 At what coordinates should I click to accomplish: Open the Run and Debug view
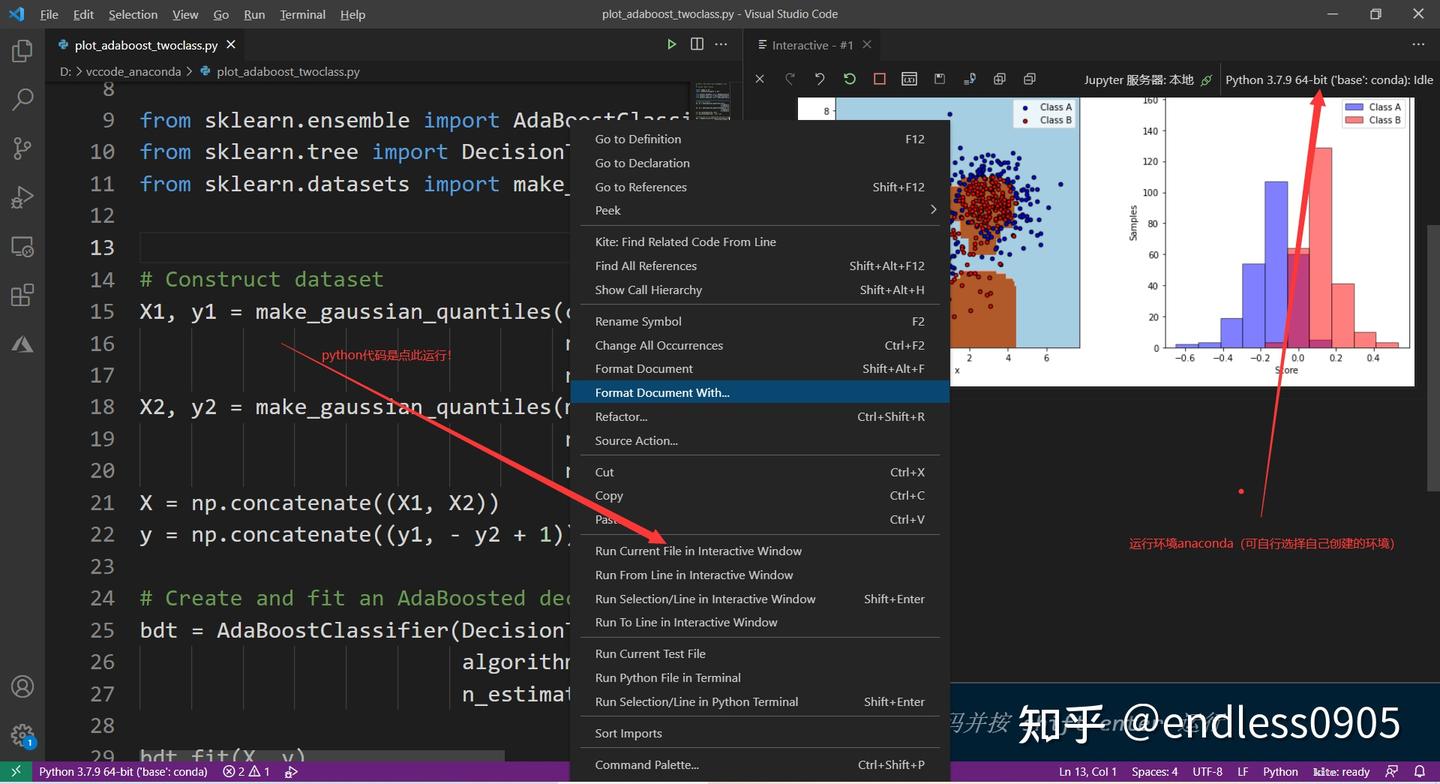[x=23, y=196]
